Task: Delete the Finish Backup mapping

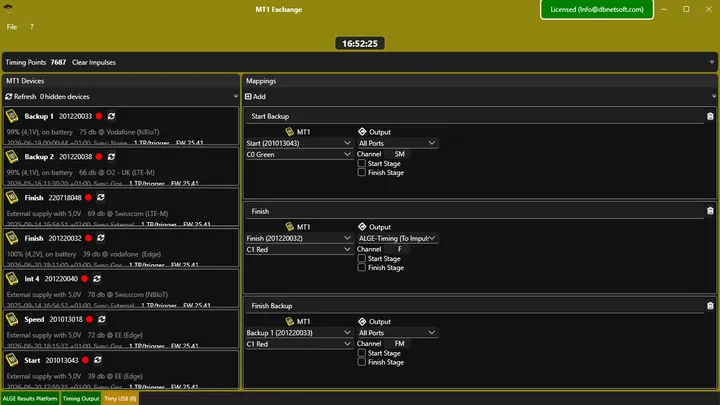Action: pos(710,305)
